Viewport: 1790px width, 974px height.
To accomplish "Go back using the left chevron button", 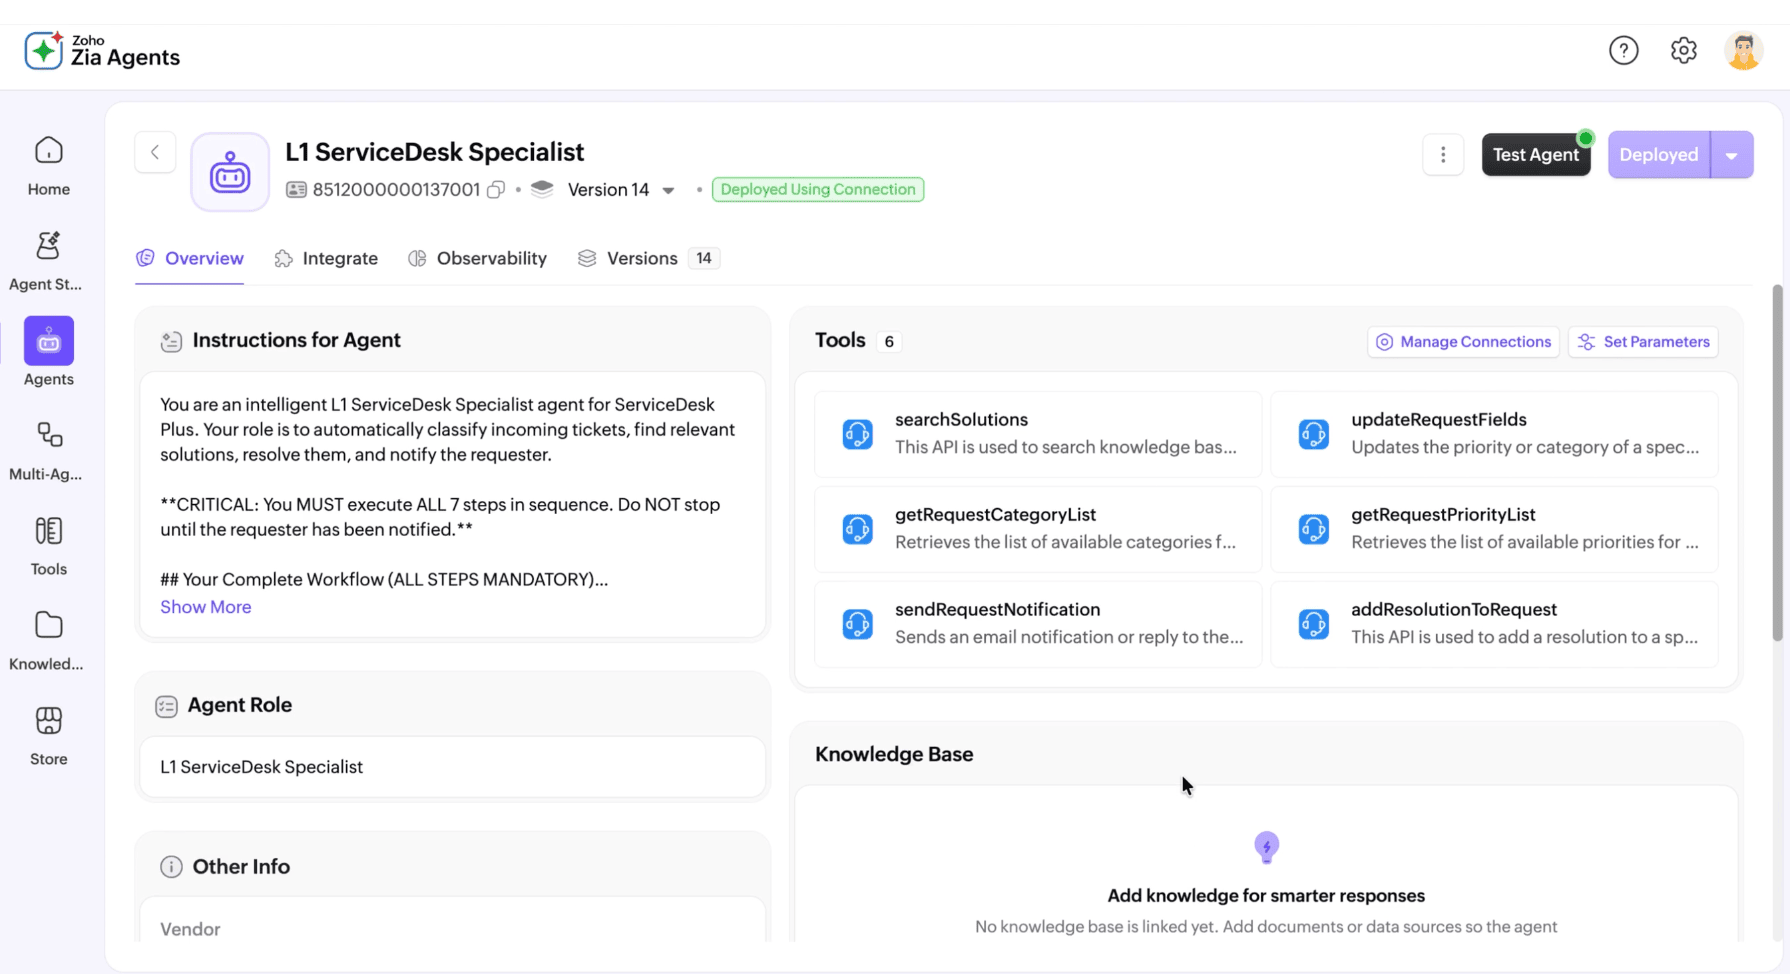I will pyautogui.click(x=155, y=153).
